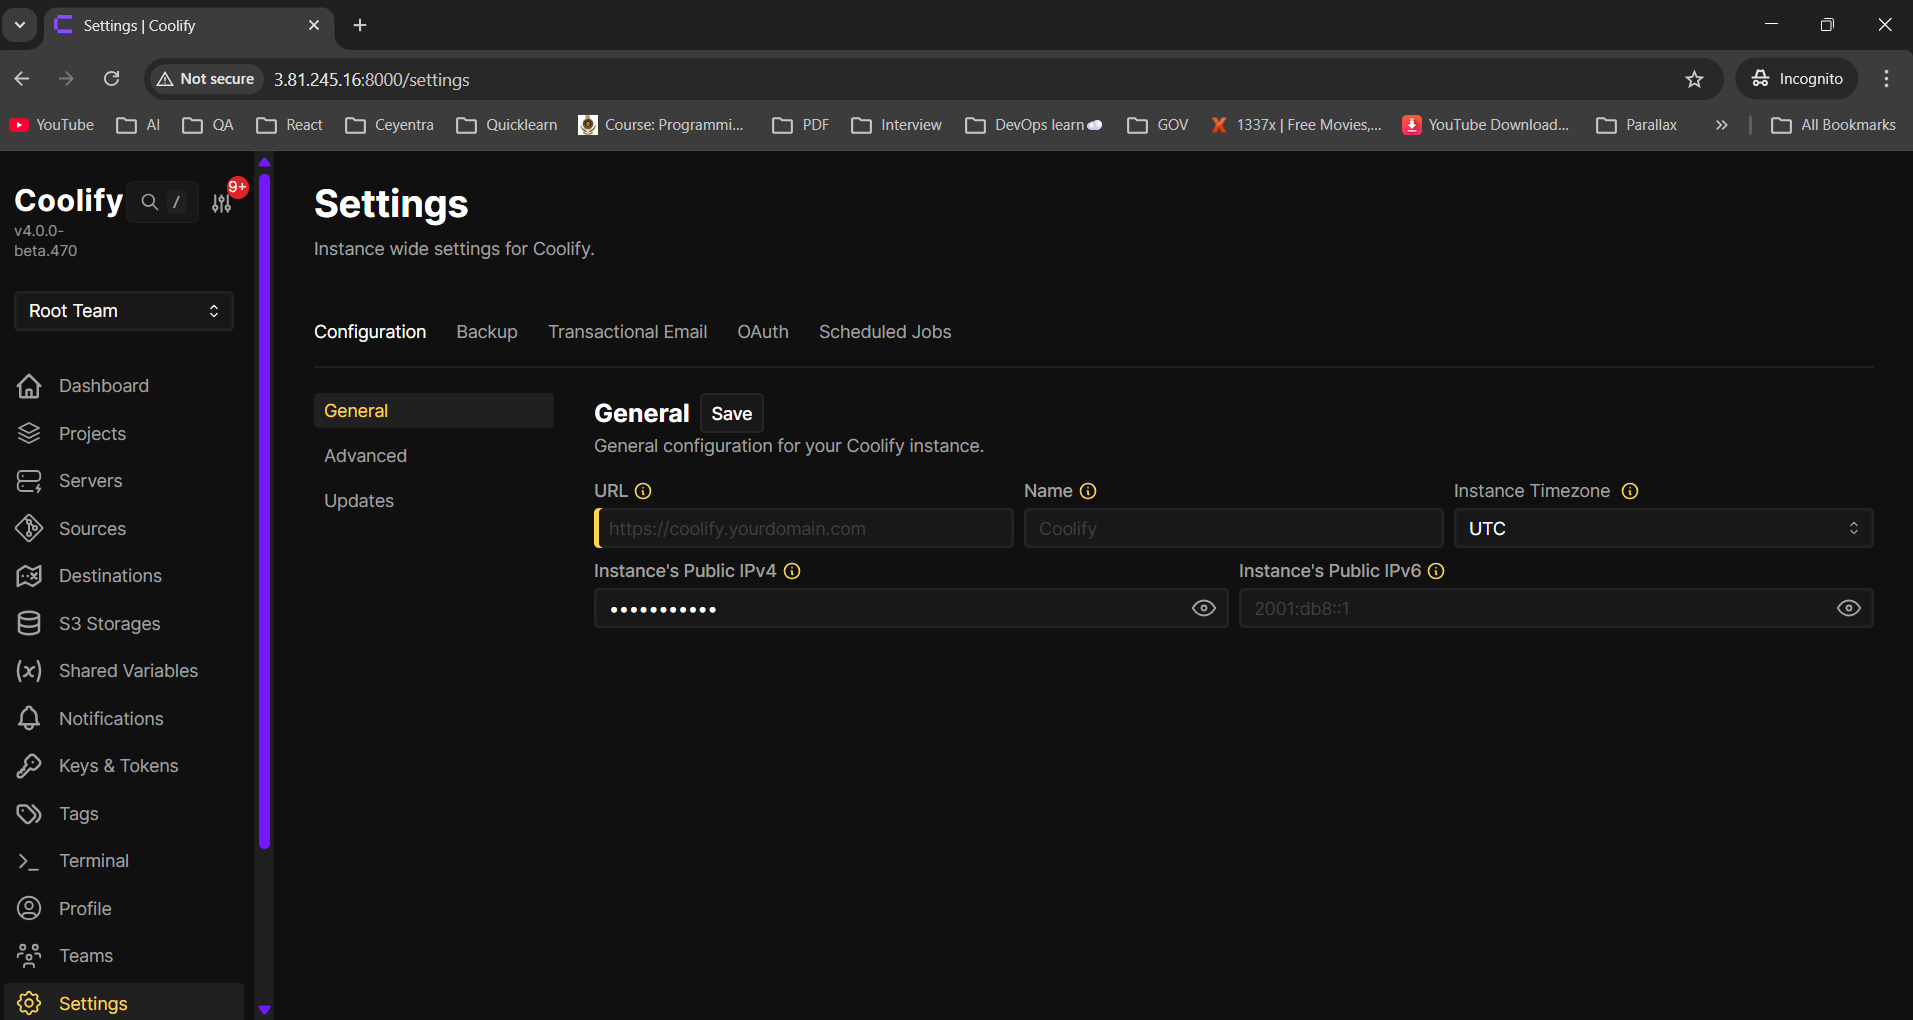Toggle visibility of Public IPv6 field

[1848, 609]
